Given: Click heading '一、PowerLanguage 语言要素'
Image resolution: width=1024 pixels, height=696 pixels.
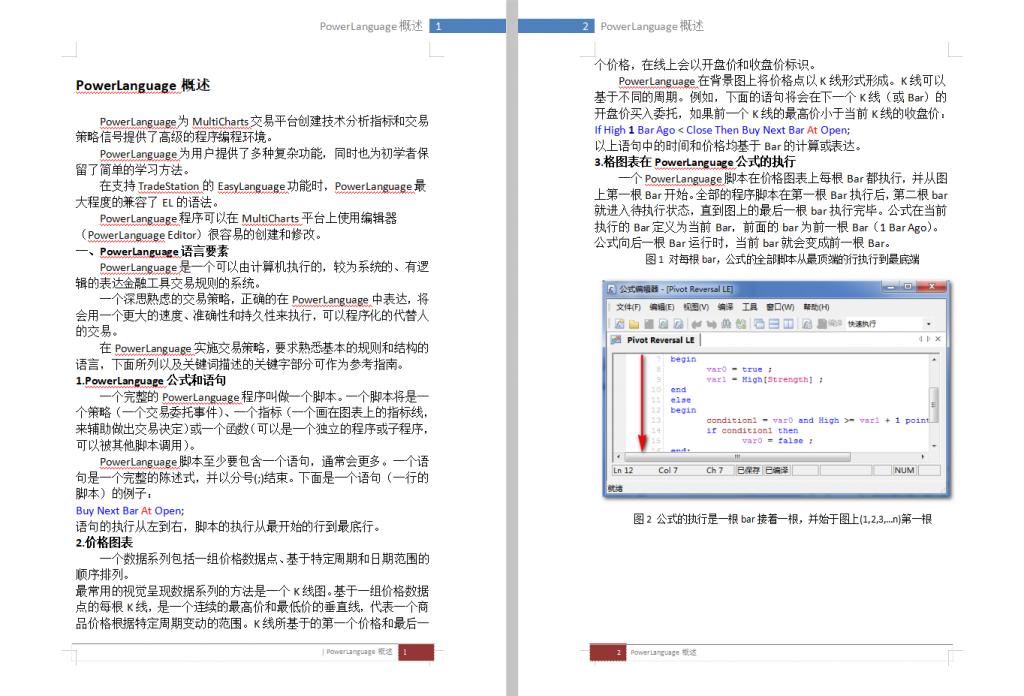Looking at the screenshot, I should pos(152,251).
